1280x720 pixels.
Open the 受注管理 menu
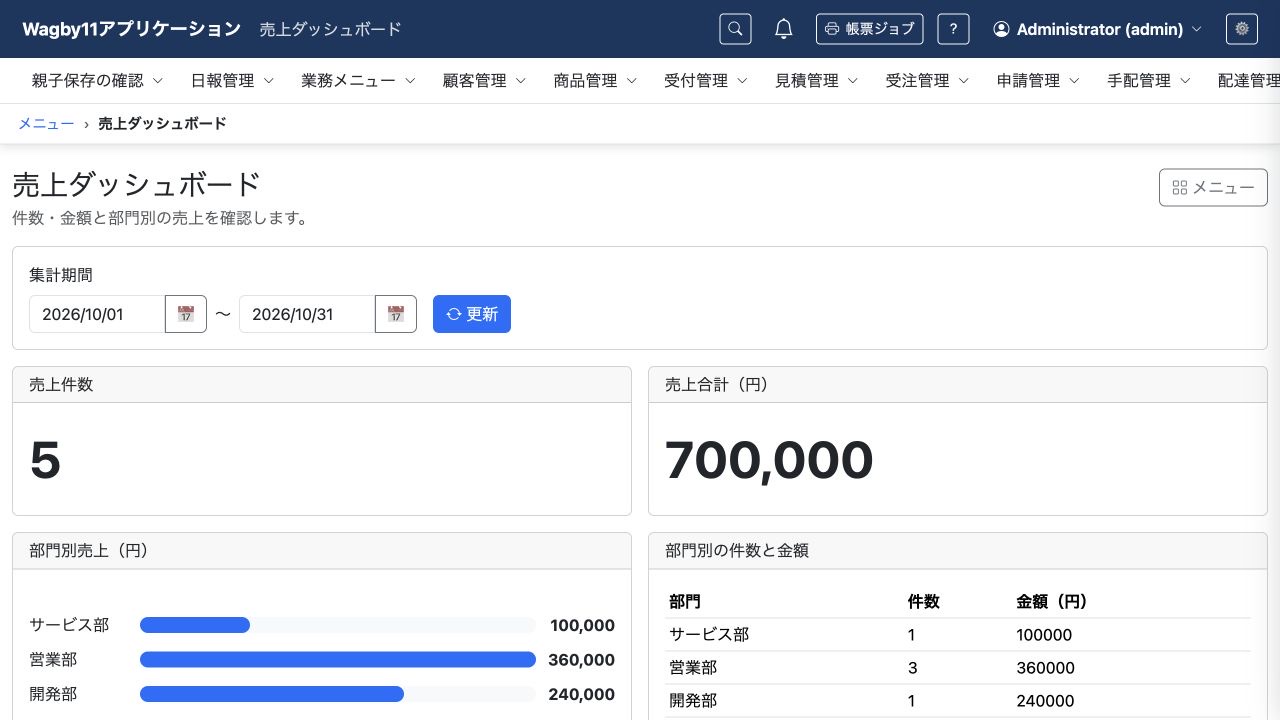(928, 81)
